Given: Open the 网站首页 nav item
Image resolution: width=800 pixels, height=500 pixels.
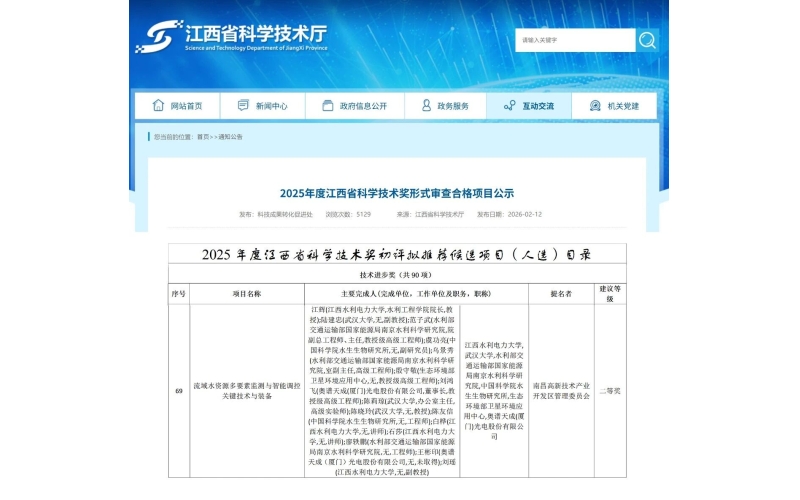Looking at the screenshot, I should click(x=178, y=106).
